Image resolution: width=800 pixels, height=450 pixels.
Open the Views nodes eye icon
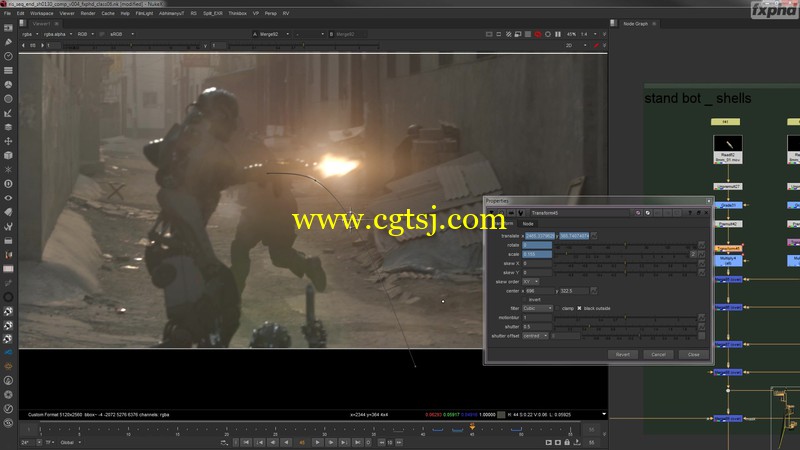tap(8, 198)
